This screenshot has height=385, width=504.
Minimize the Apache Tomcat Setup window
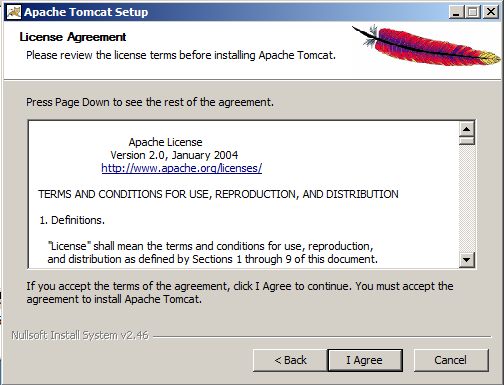click(x=456, y=12)
